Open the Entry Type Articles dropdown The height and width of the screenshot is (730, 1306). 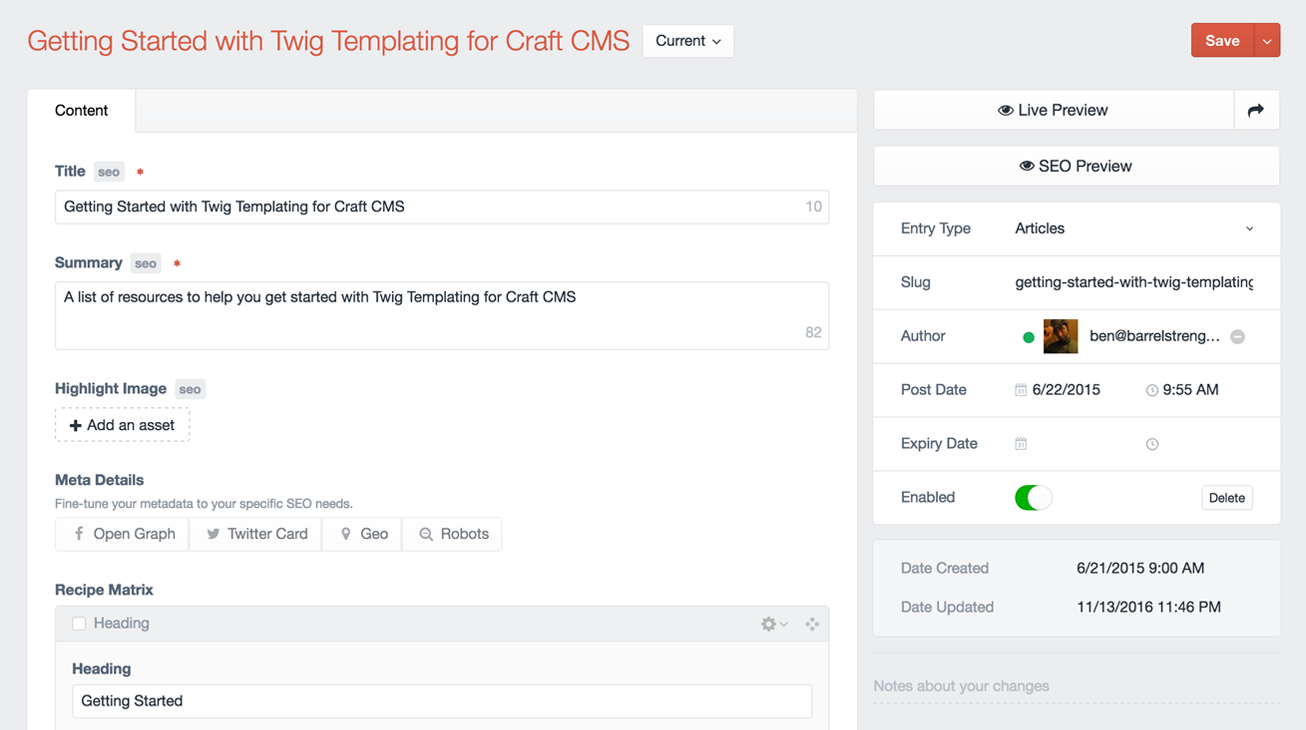pos(1133,229)
